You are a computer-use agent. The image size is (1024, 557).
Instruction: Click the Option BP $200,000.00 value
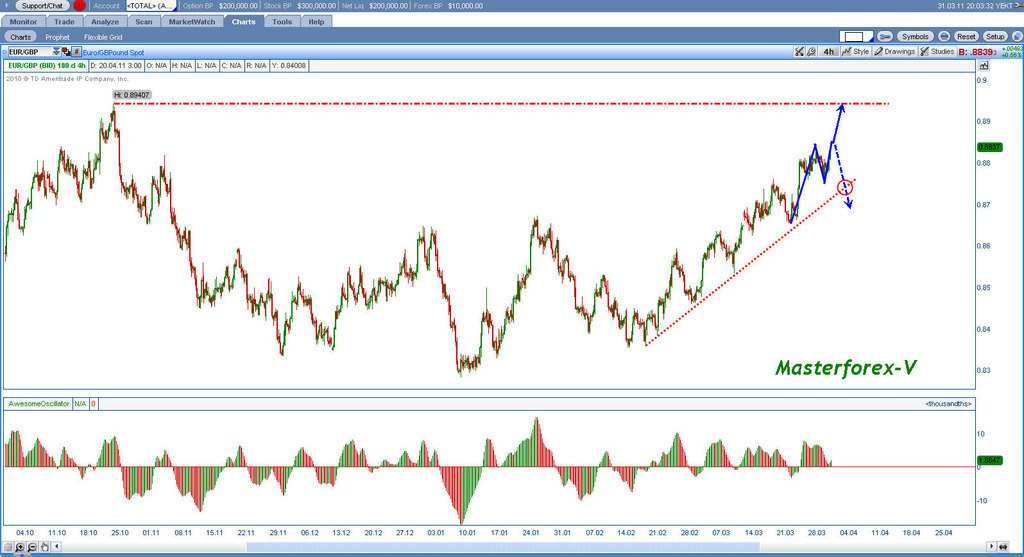[x=238, y=6]
